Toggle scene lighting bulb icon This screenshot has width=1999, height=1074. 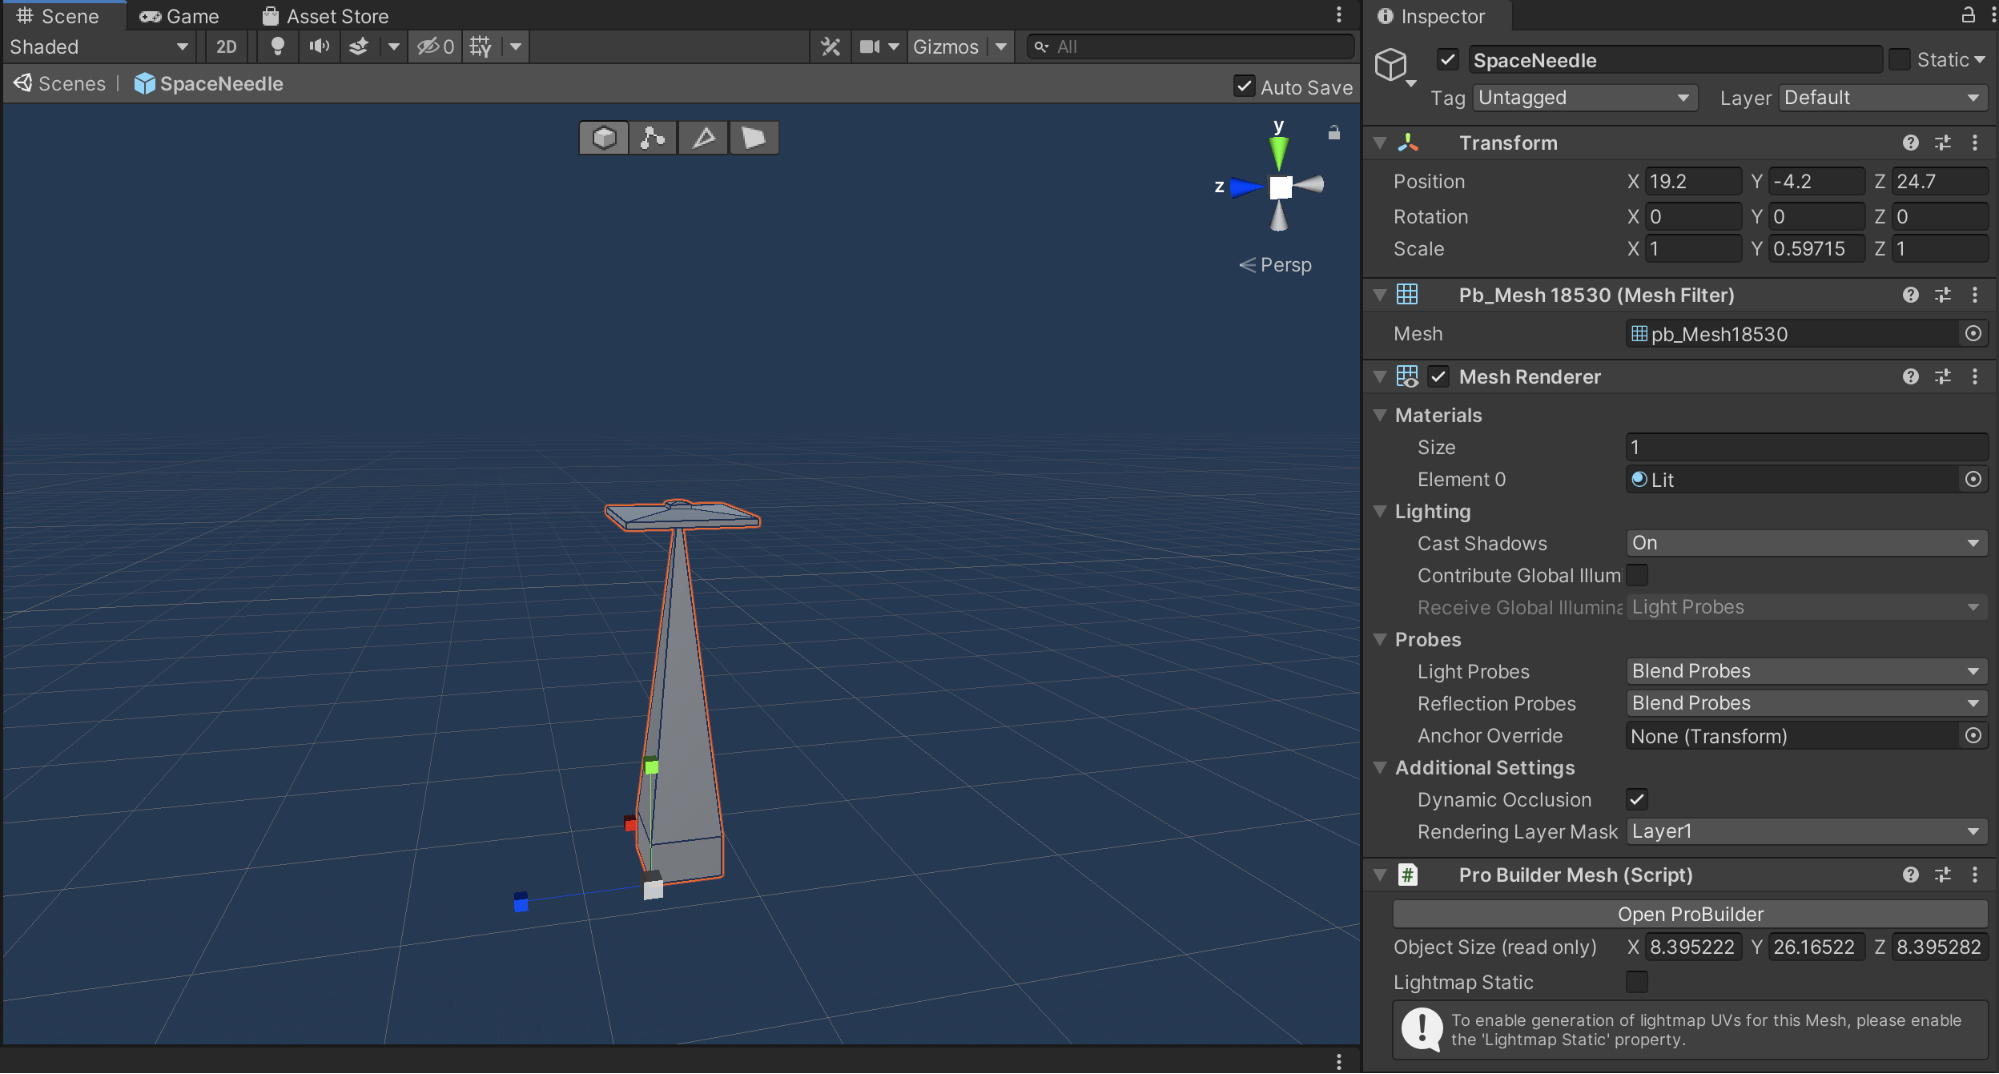click(277, 47)
